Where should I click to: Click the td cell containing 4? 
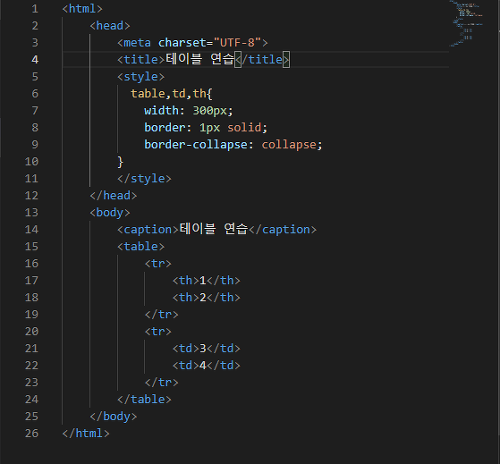[206, 366]
